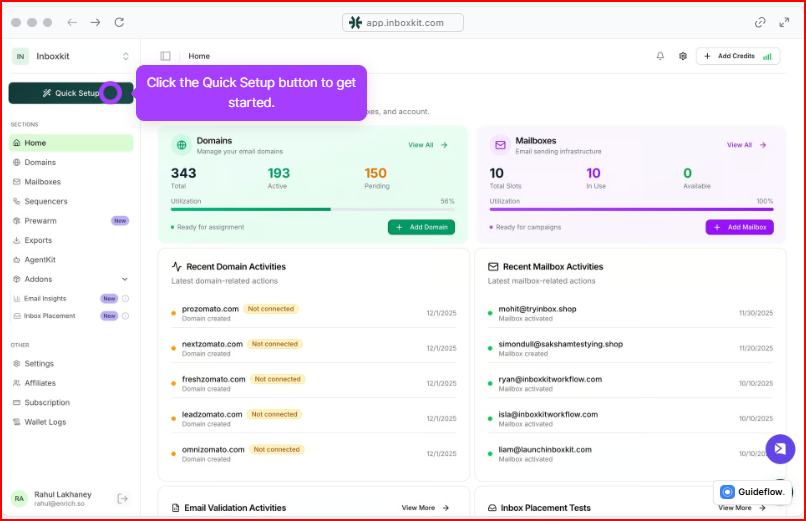Click the logout icon next to Rahul Lakhaney
Viewport: 806px width, 521px height.
coord(122,498)
